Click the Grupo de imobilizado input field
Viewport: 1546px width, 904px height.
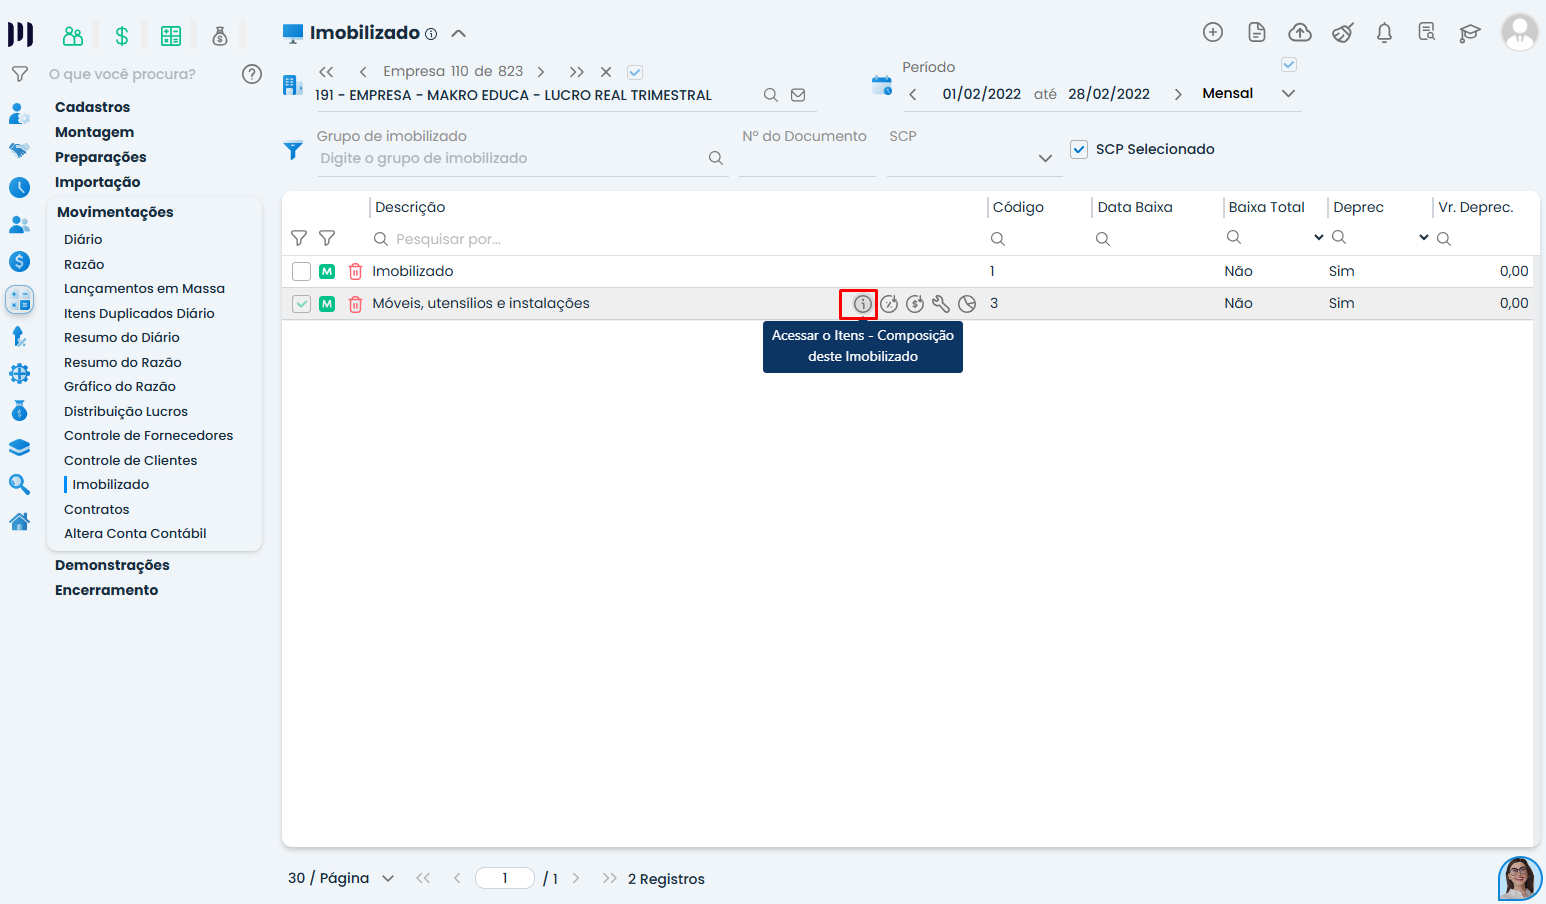(x=512, y=158)
